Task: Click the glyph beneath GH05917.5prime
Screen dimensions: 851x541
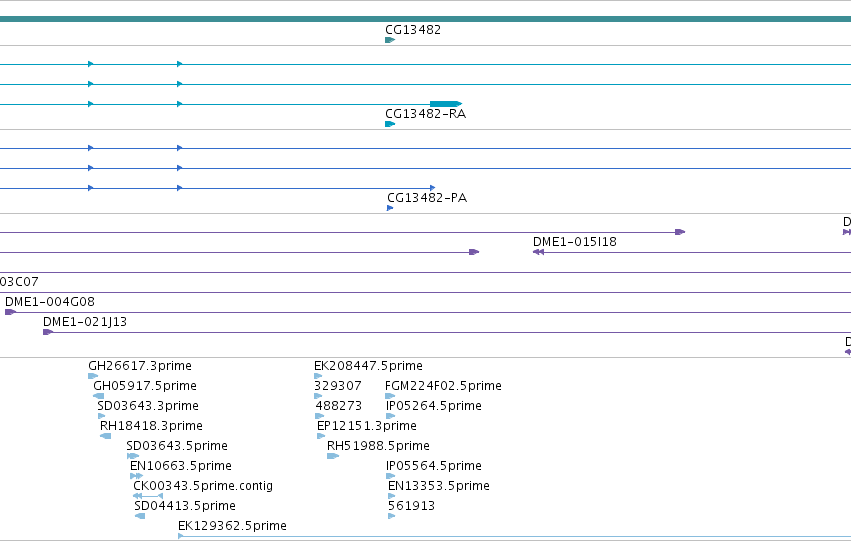Action: [x=98, y=396]
